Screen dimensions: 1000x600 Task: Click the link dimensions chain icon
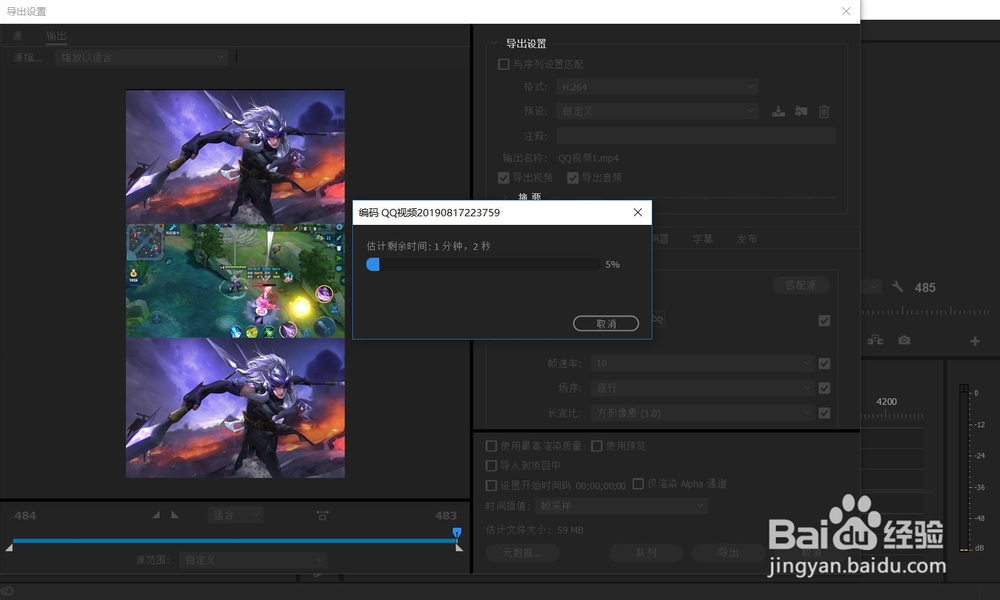658,319
